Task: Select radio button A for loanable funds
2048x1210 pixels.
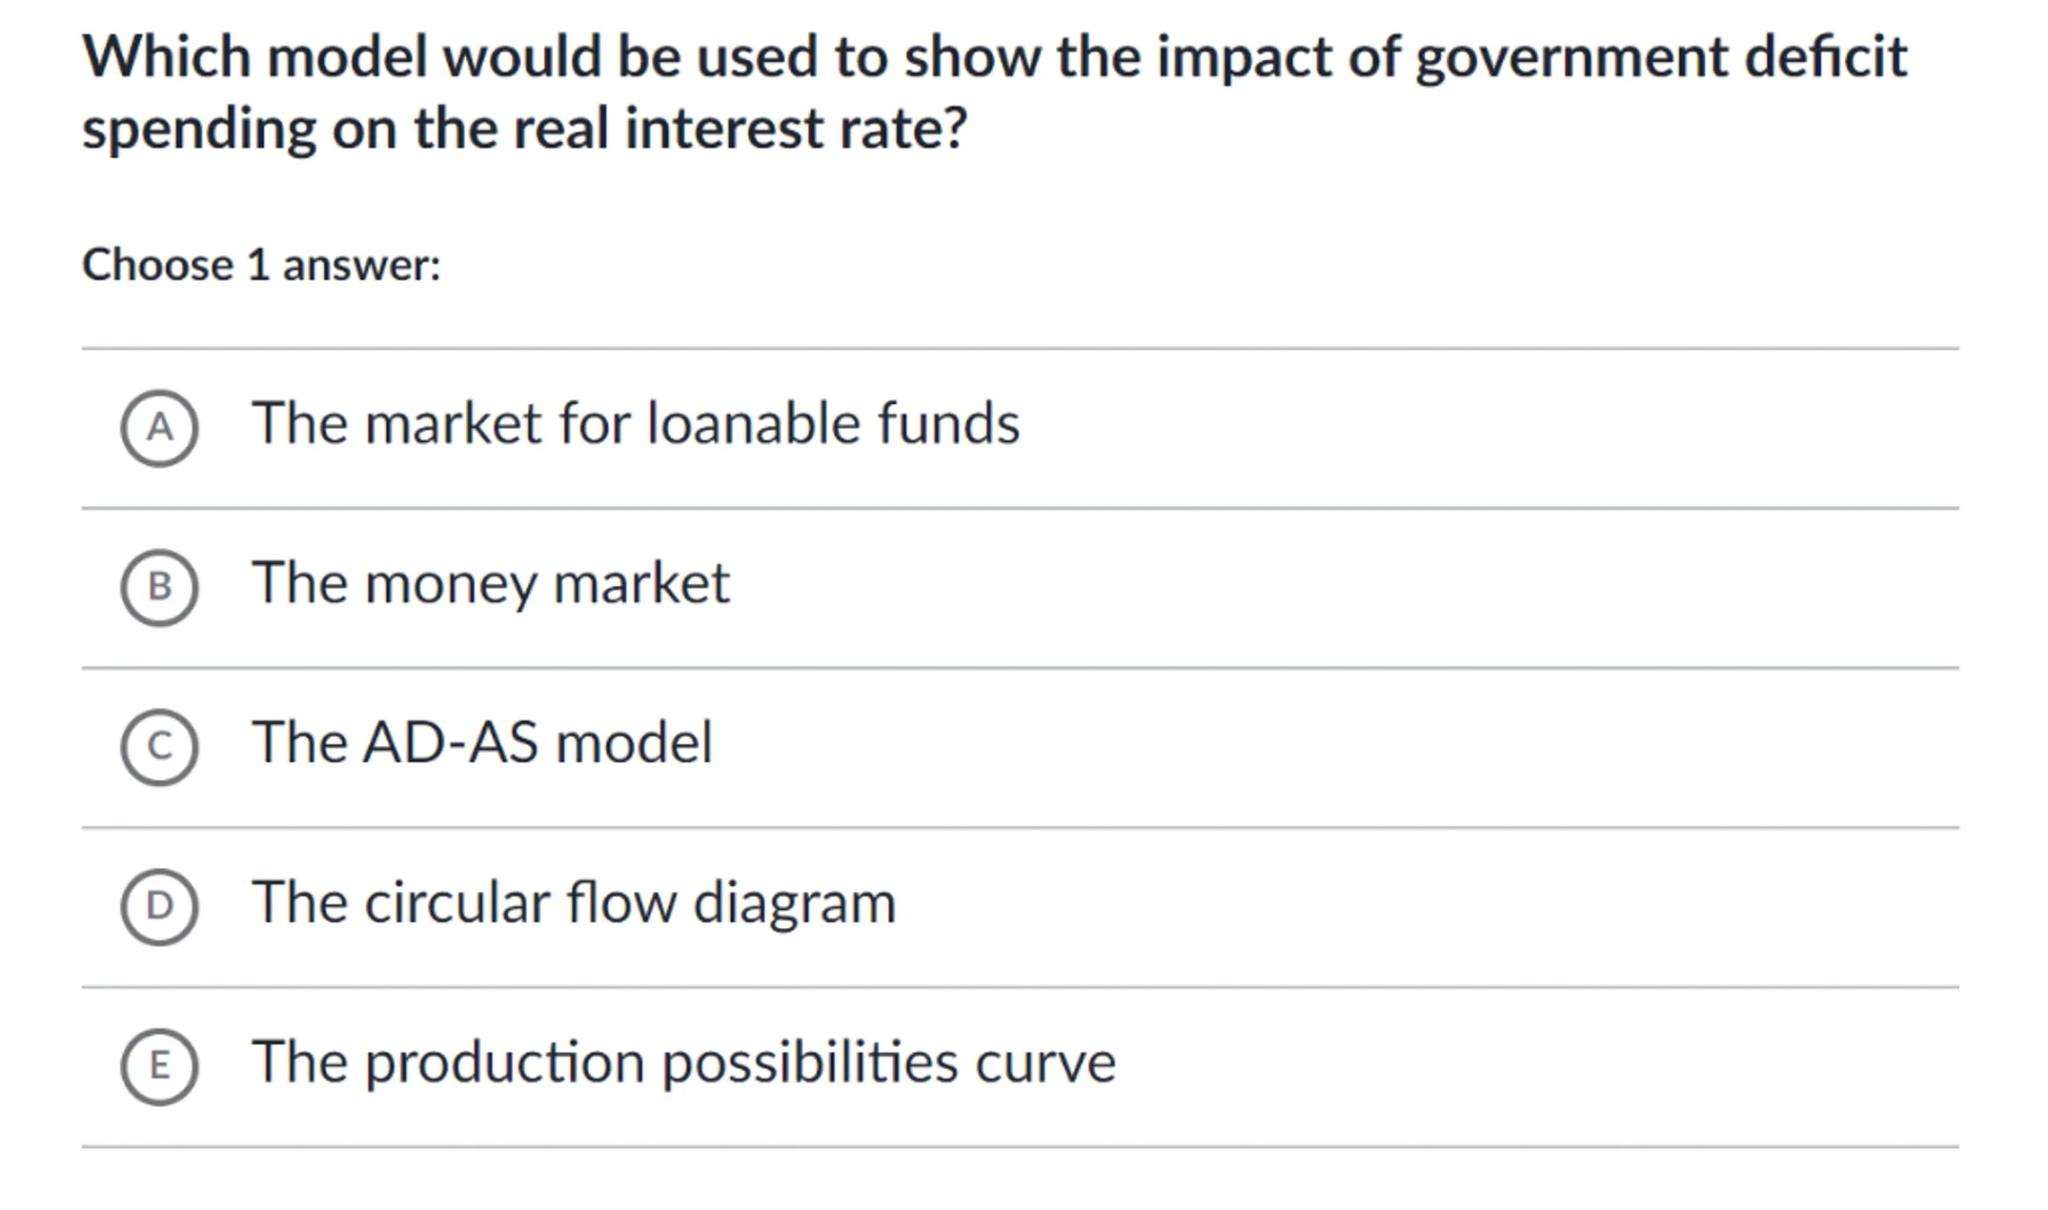Action: [x=159, y=428]
